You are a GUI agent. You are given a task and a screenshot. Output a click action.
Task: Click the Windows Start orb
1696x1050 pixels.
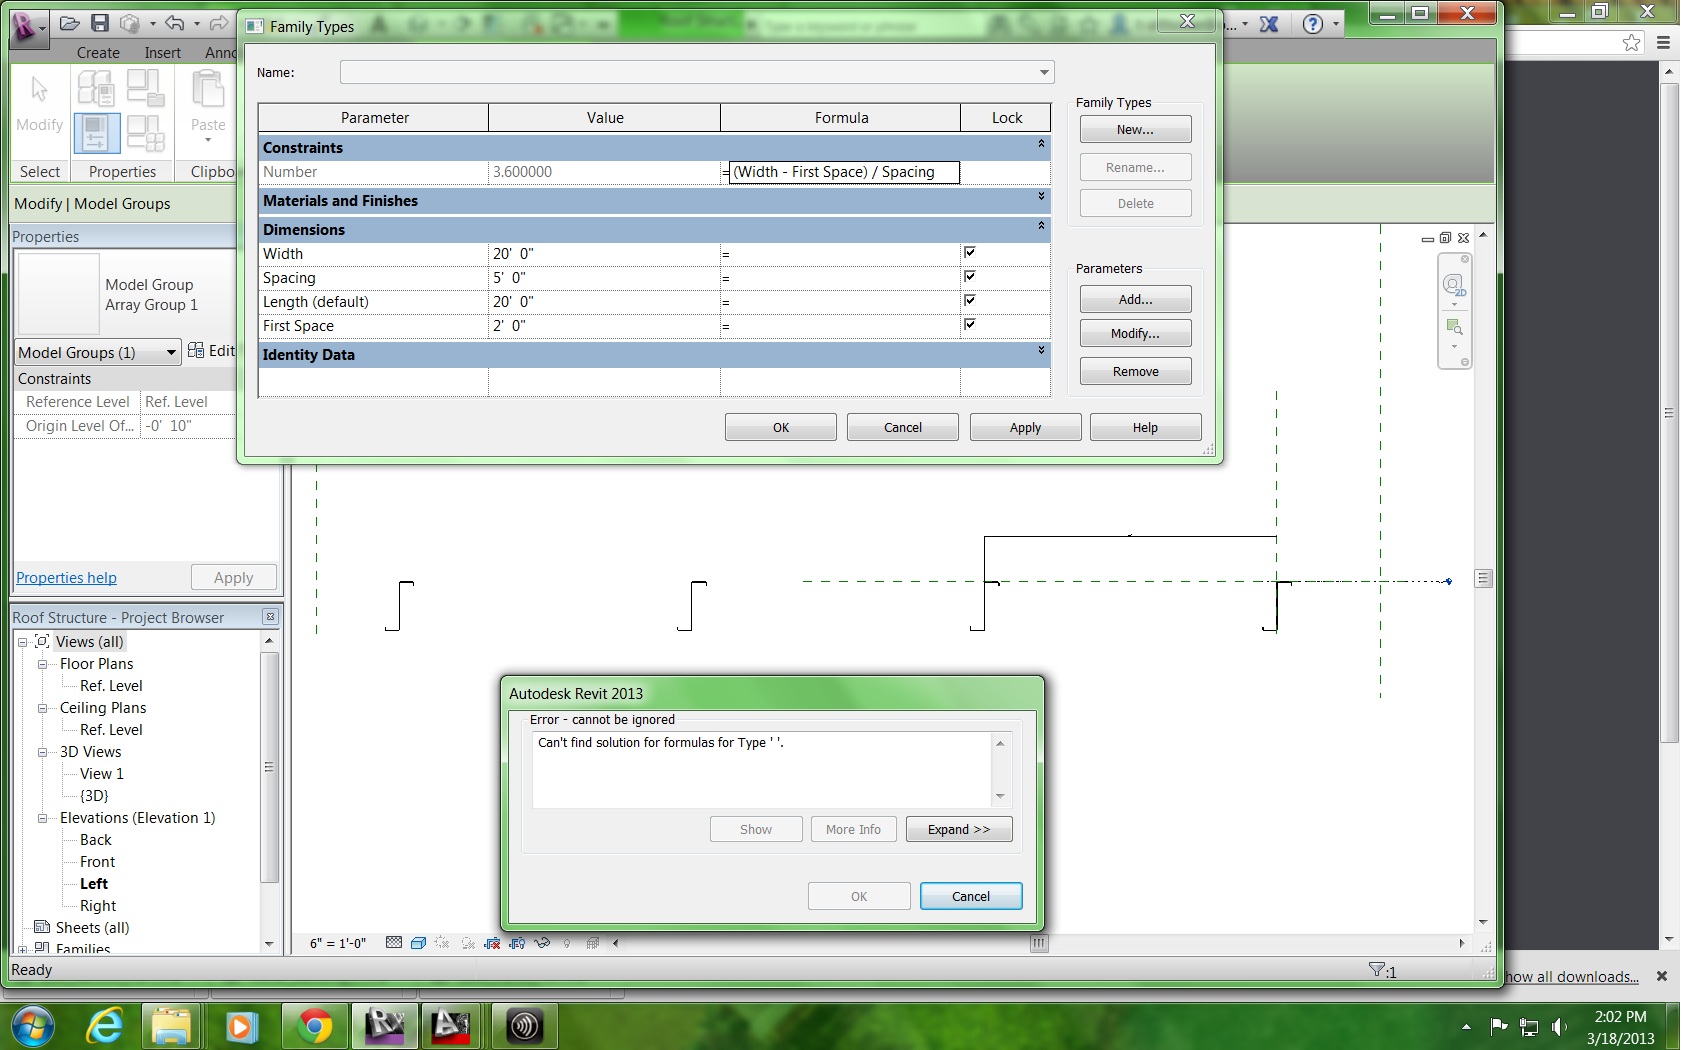pyautogui.click(x=32, y=1026)
